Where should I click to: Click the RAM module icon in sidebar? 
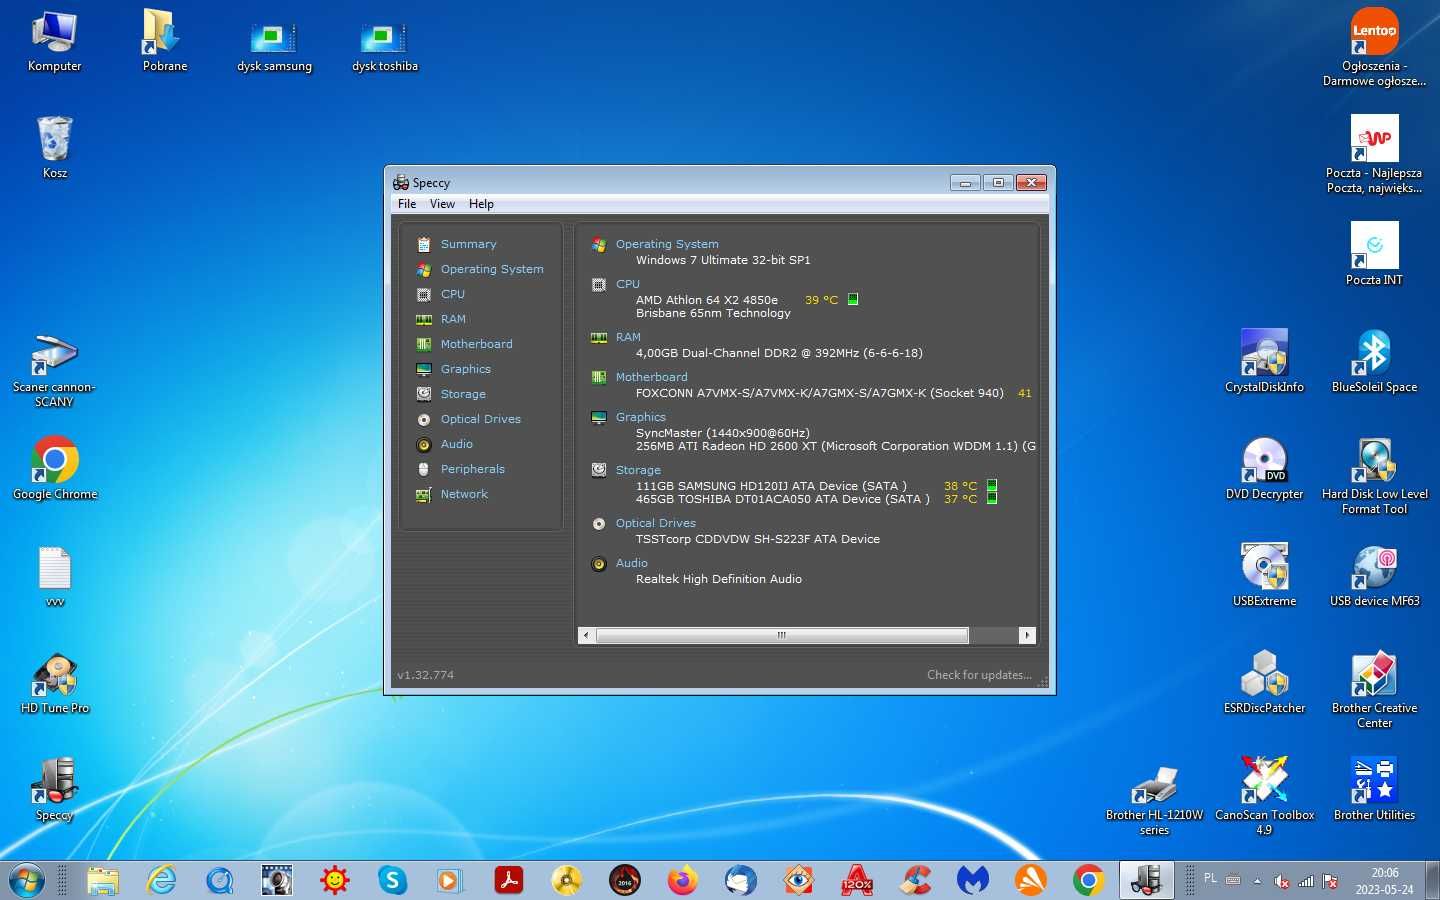point(424,319)
